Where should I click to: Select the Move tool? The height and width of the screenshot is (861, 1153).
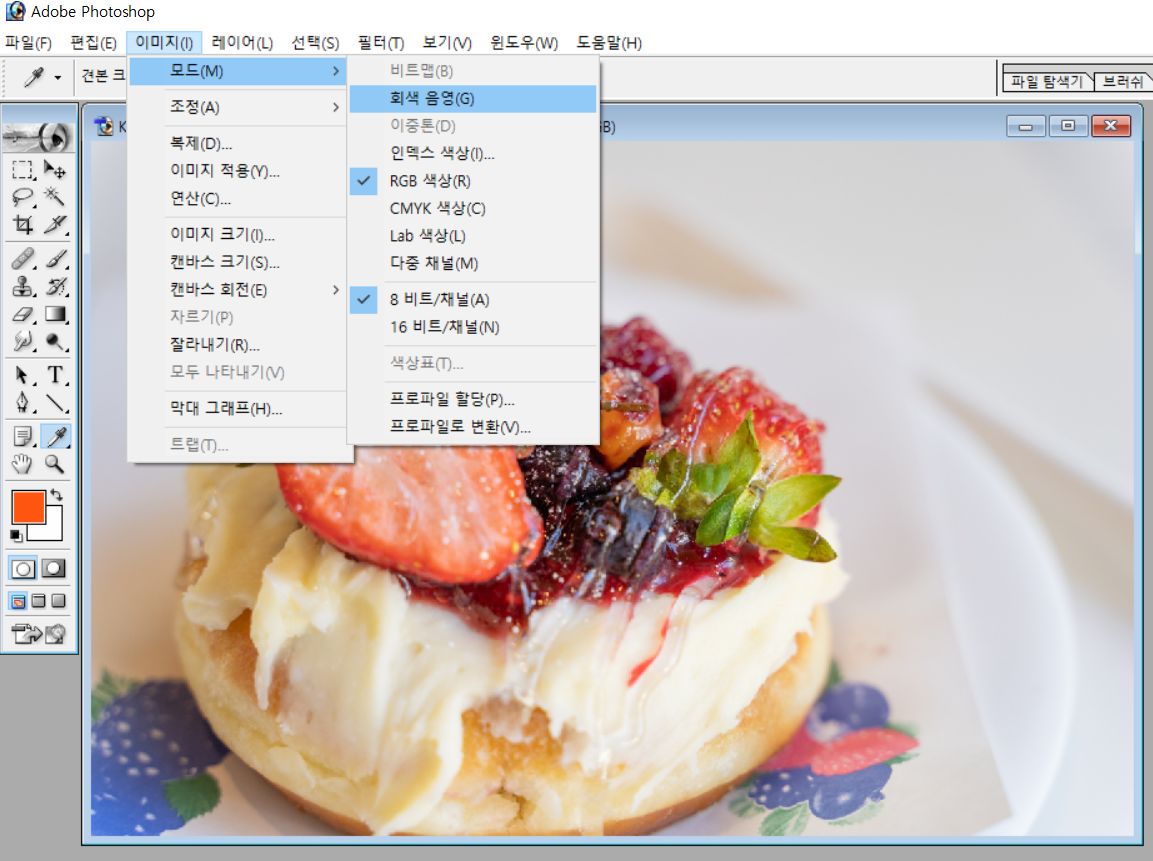[x=55, y=170]
